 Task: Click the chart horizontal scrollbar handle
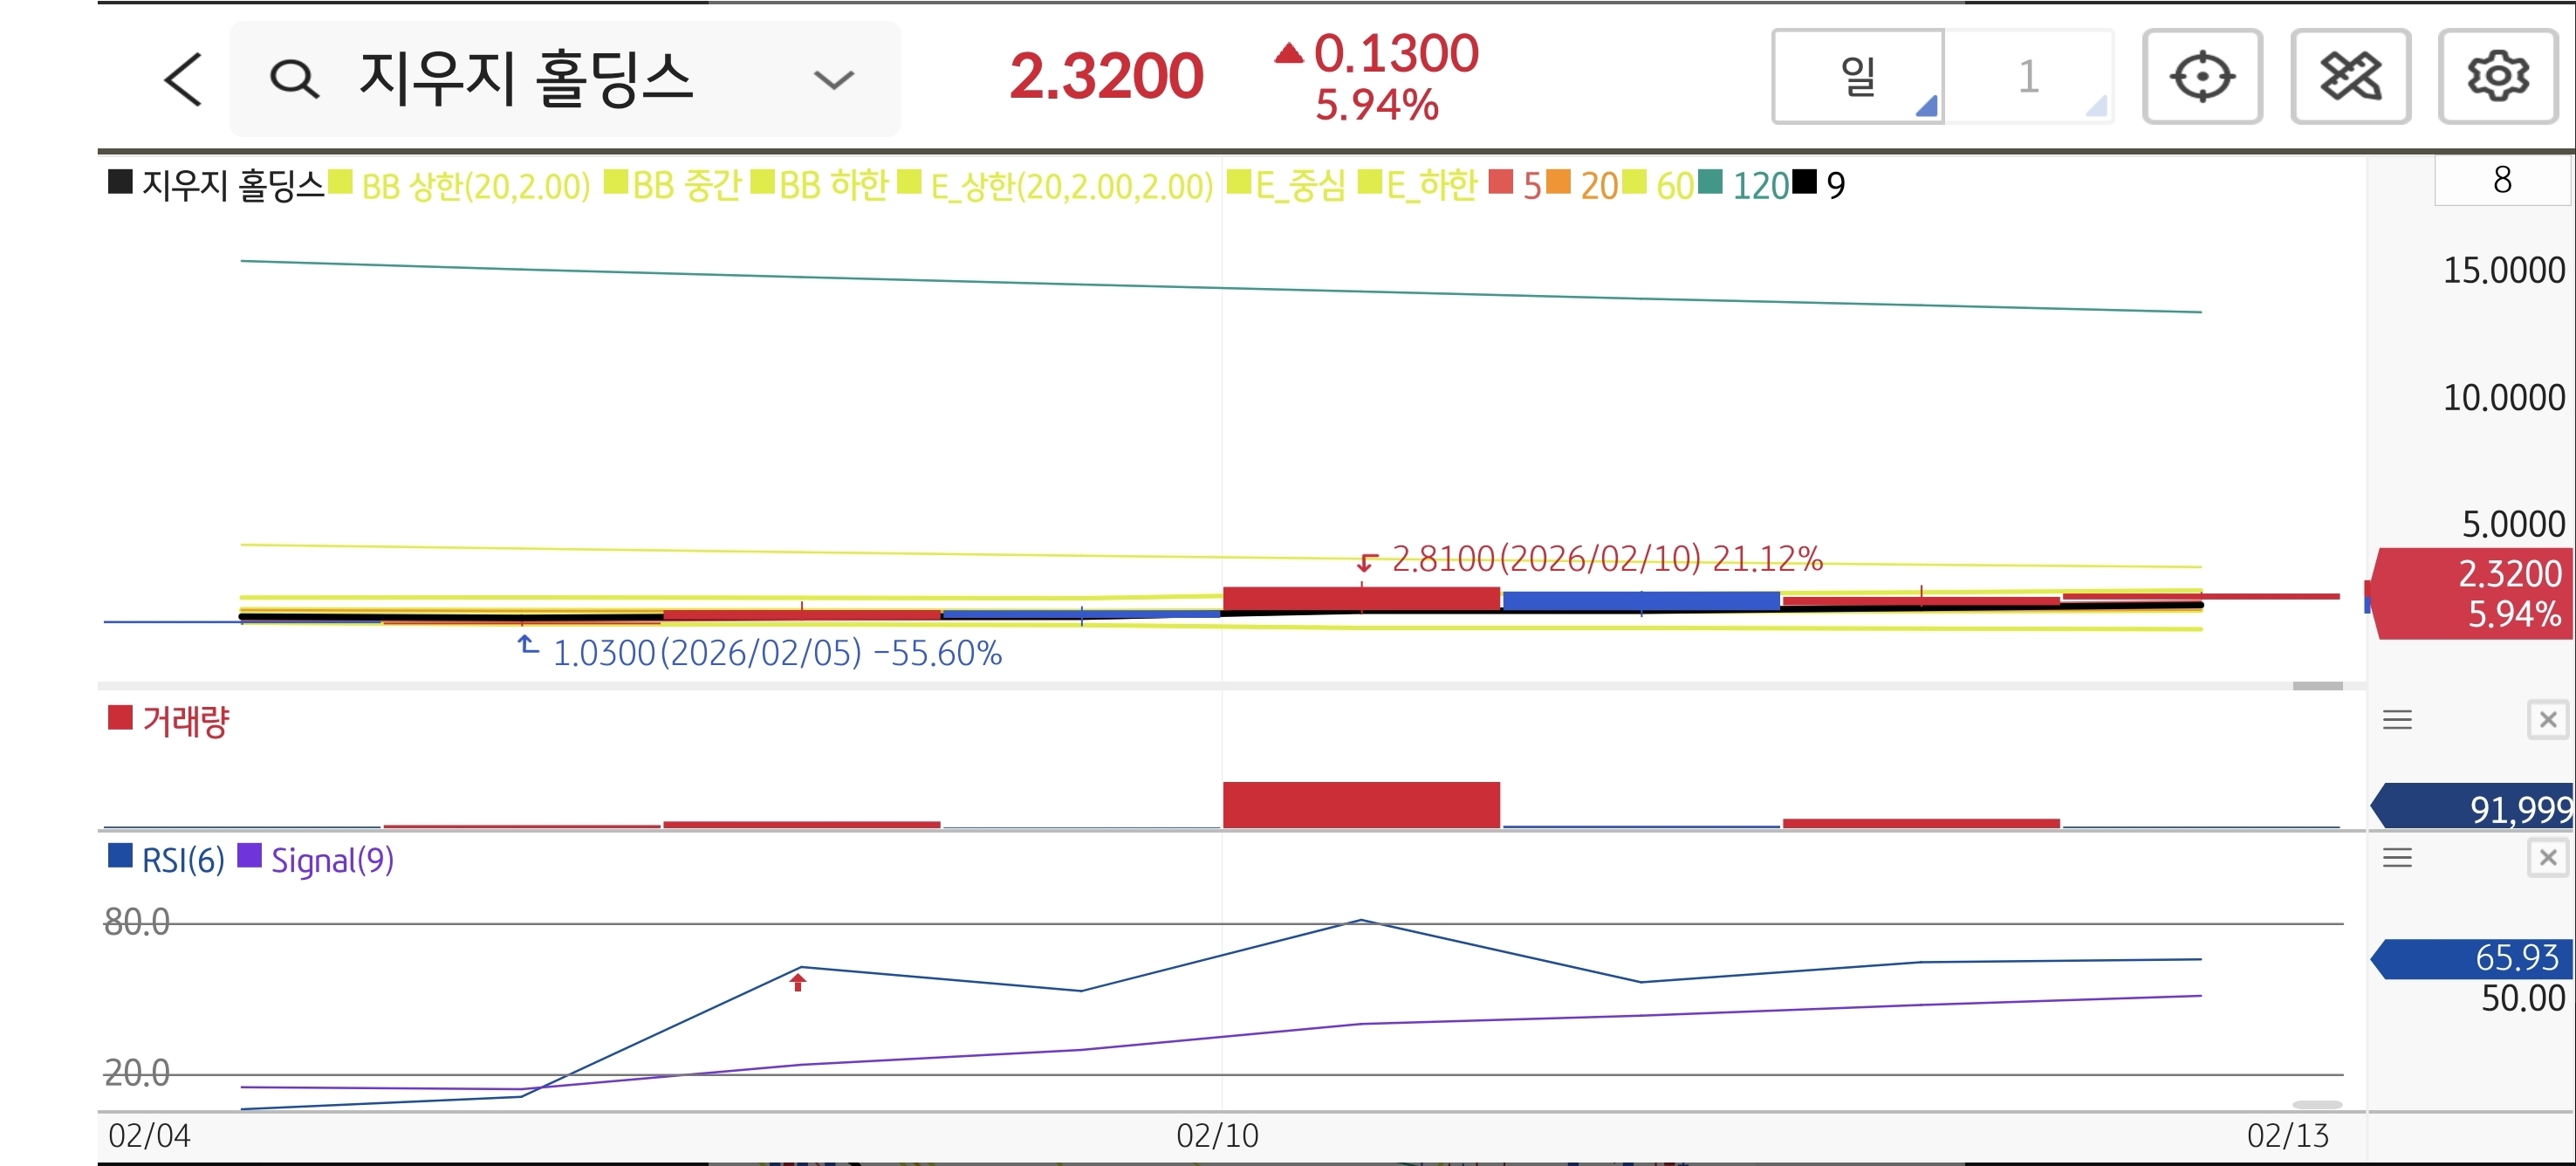pos(2317,686)
